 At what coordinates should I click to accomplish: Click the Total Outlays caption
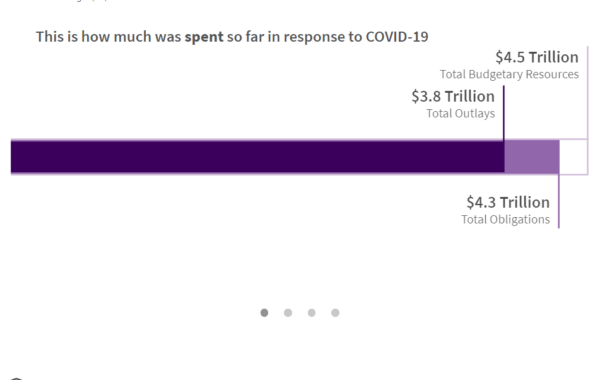point(461,114)
